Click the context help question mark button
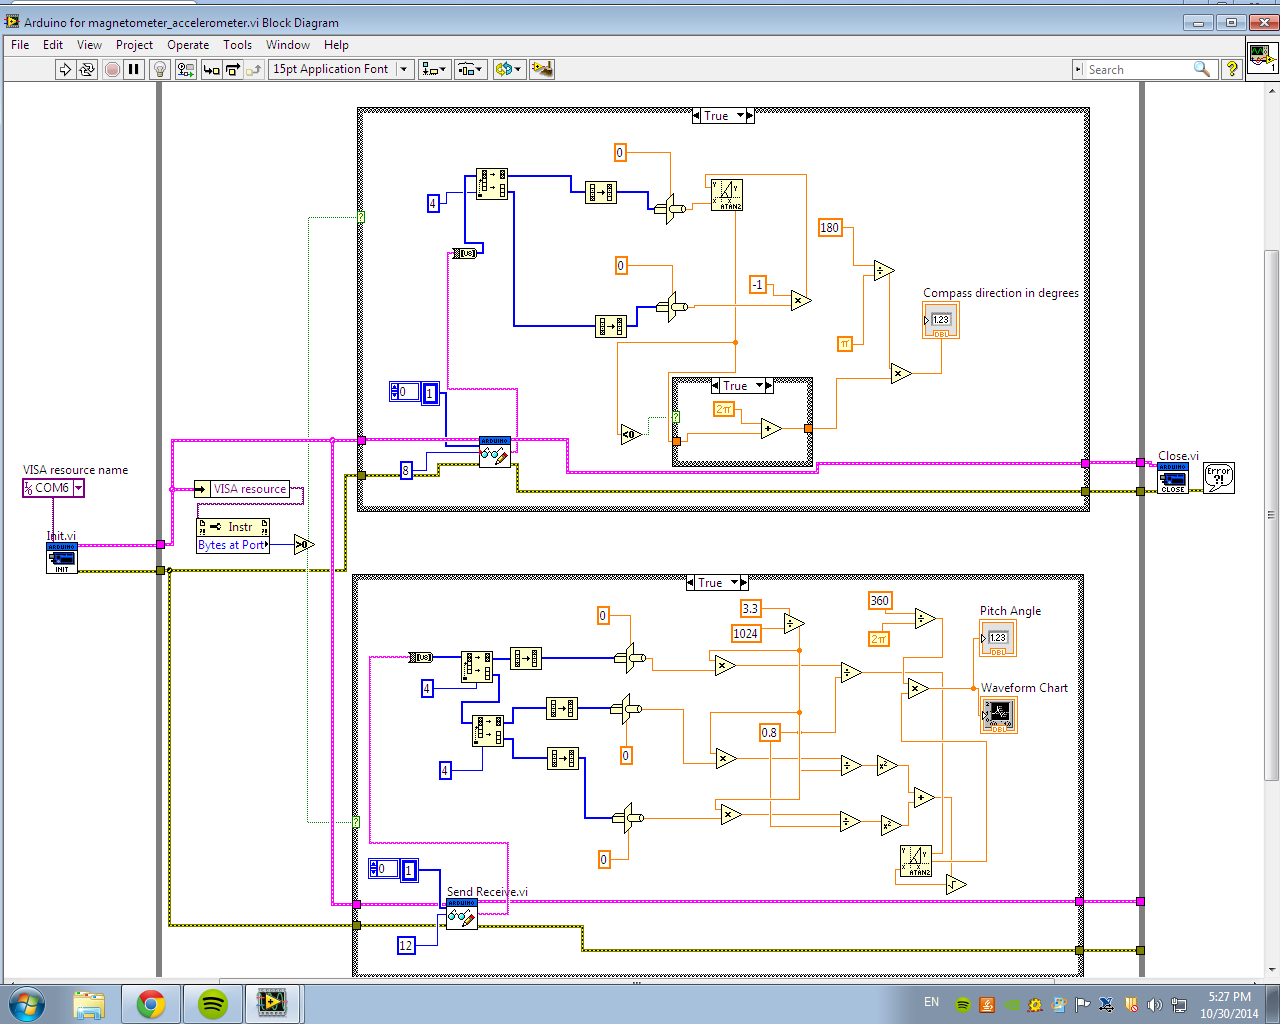 click(x=1232, y=69)
